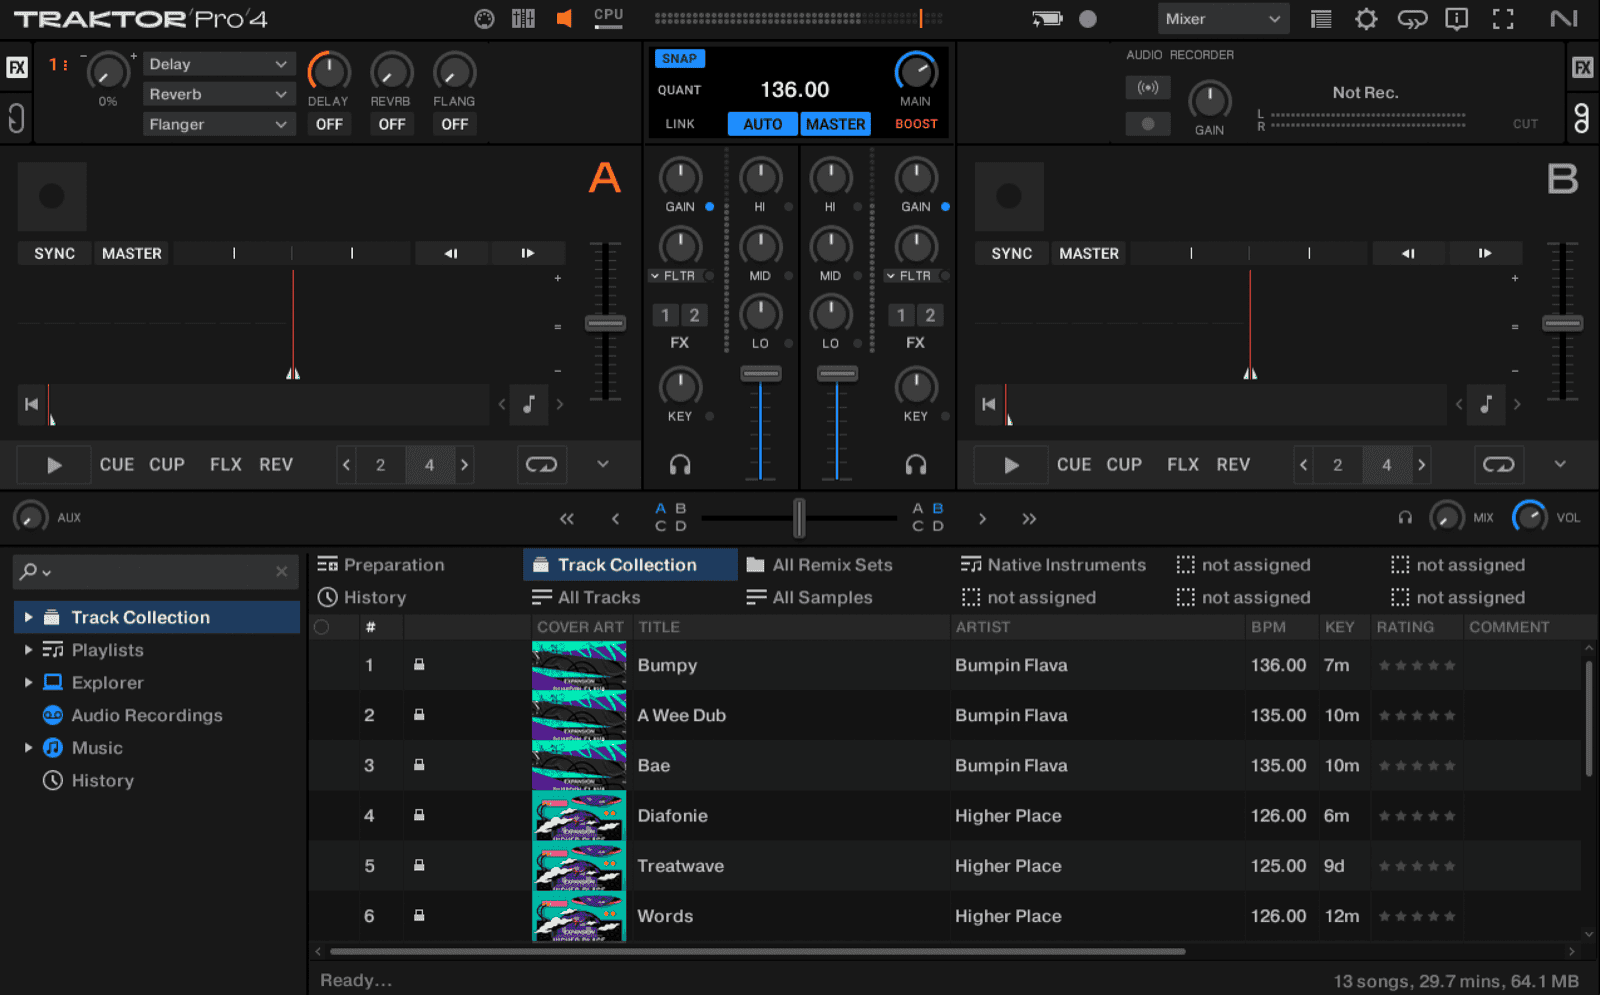Screen dimensions: 1600x995
Task: Open the Delay effect dropdown
Action: coord(219,64)
